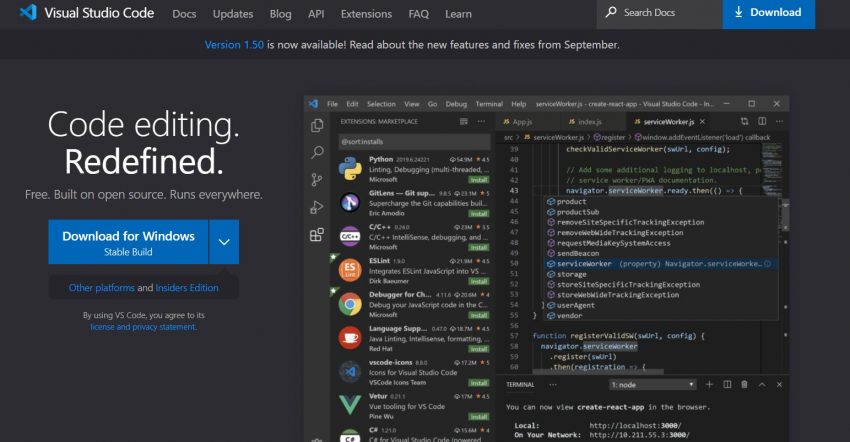The image size is (850, 442).
Task: Select Debugger for Chrome extension icon
Action: tap(350, 304)
